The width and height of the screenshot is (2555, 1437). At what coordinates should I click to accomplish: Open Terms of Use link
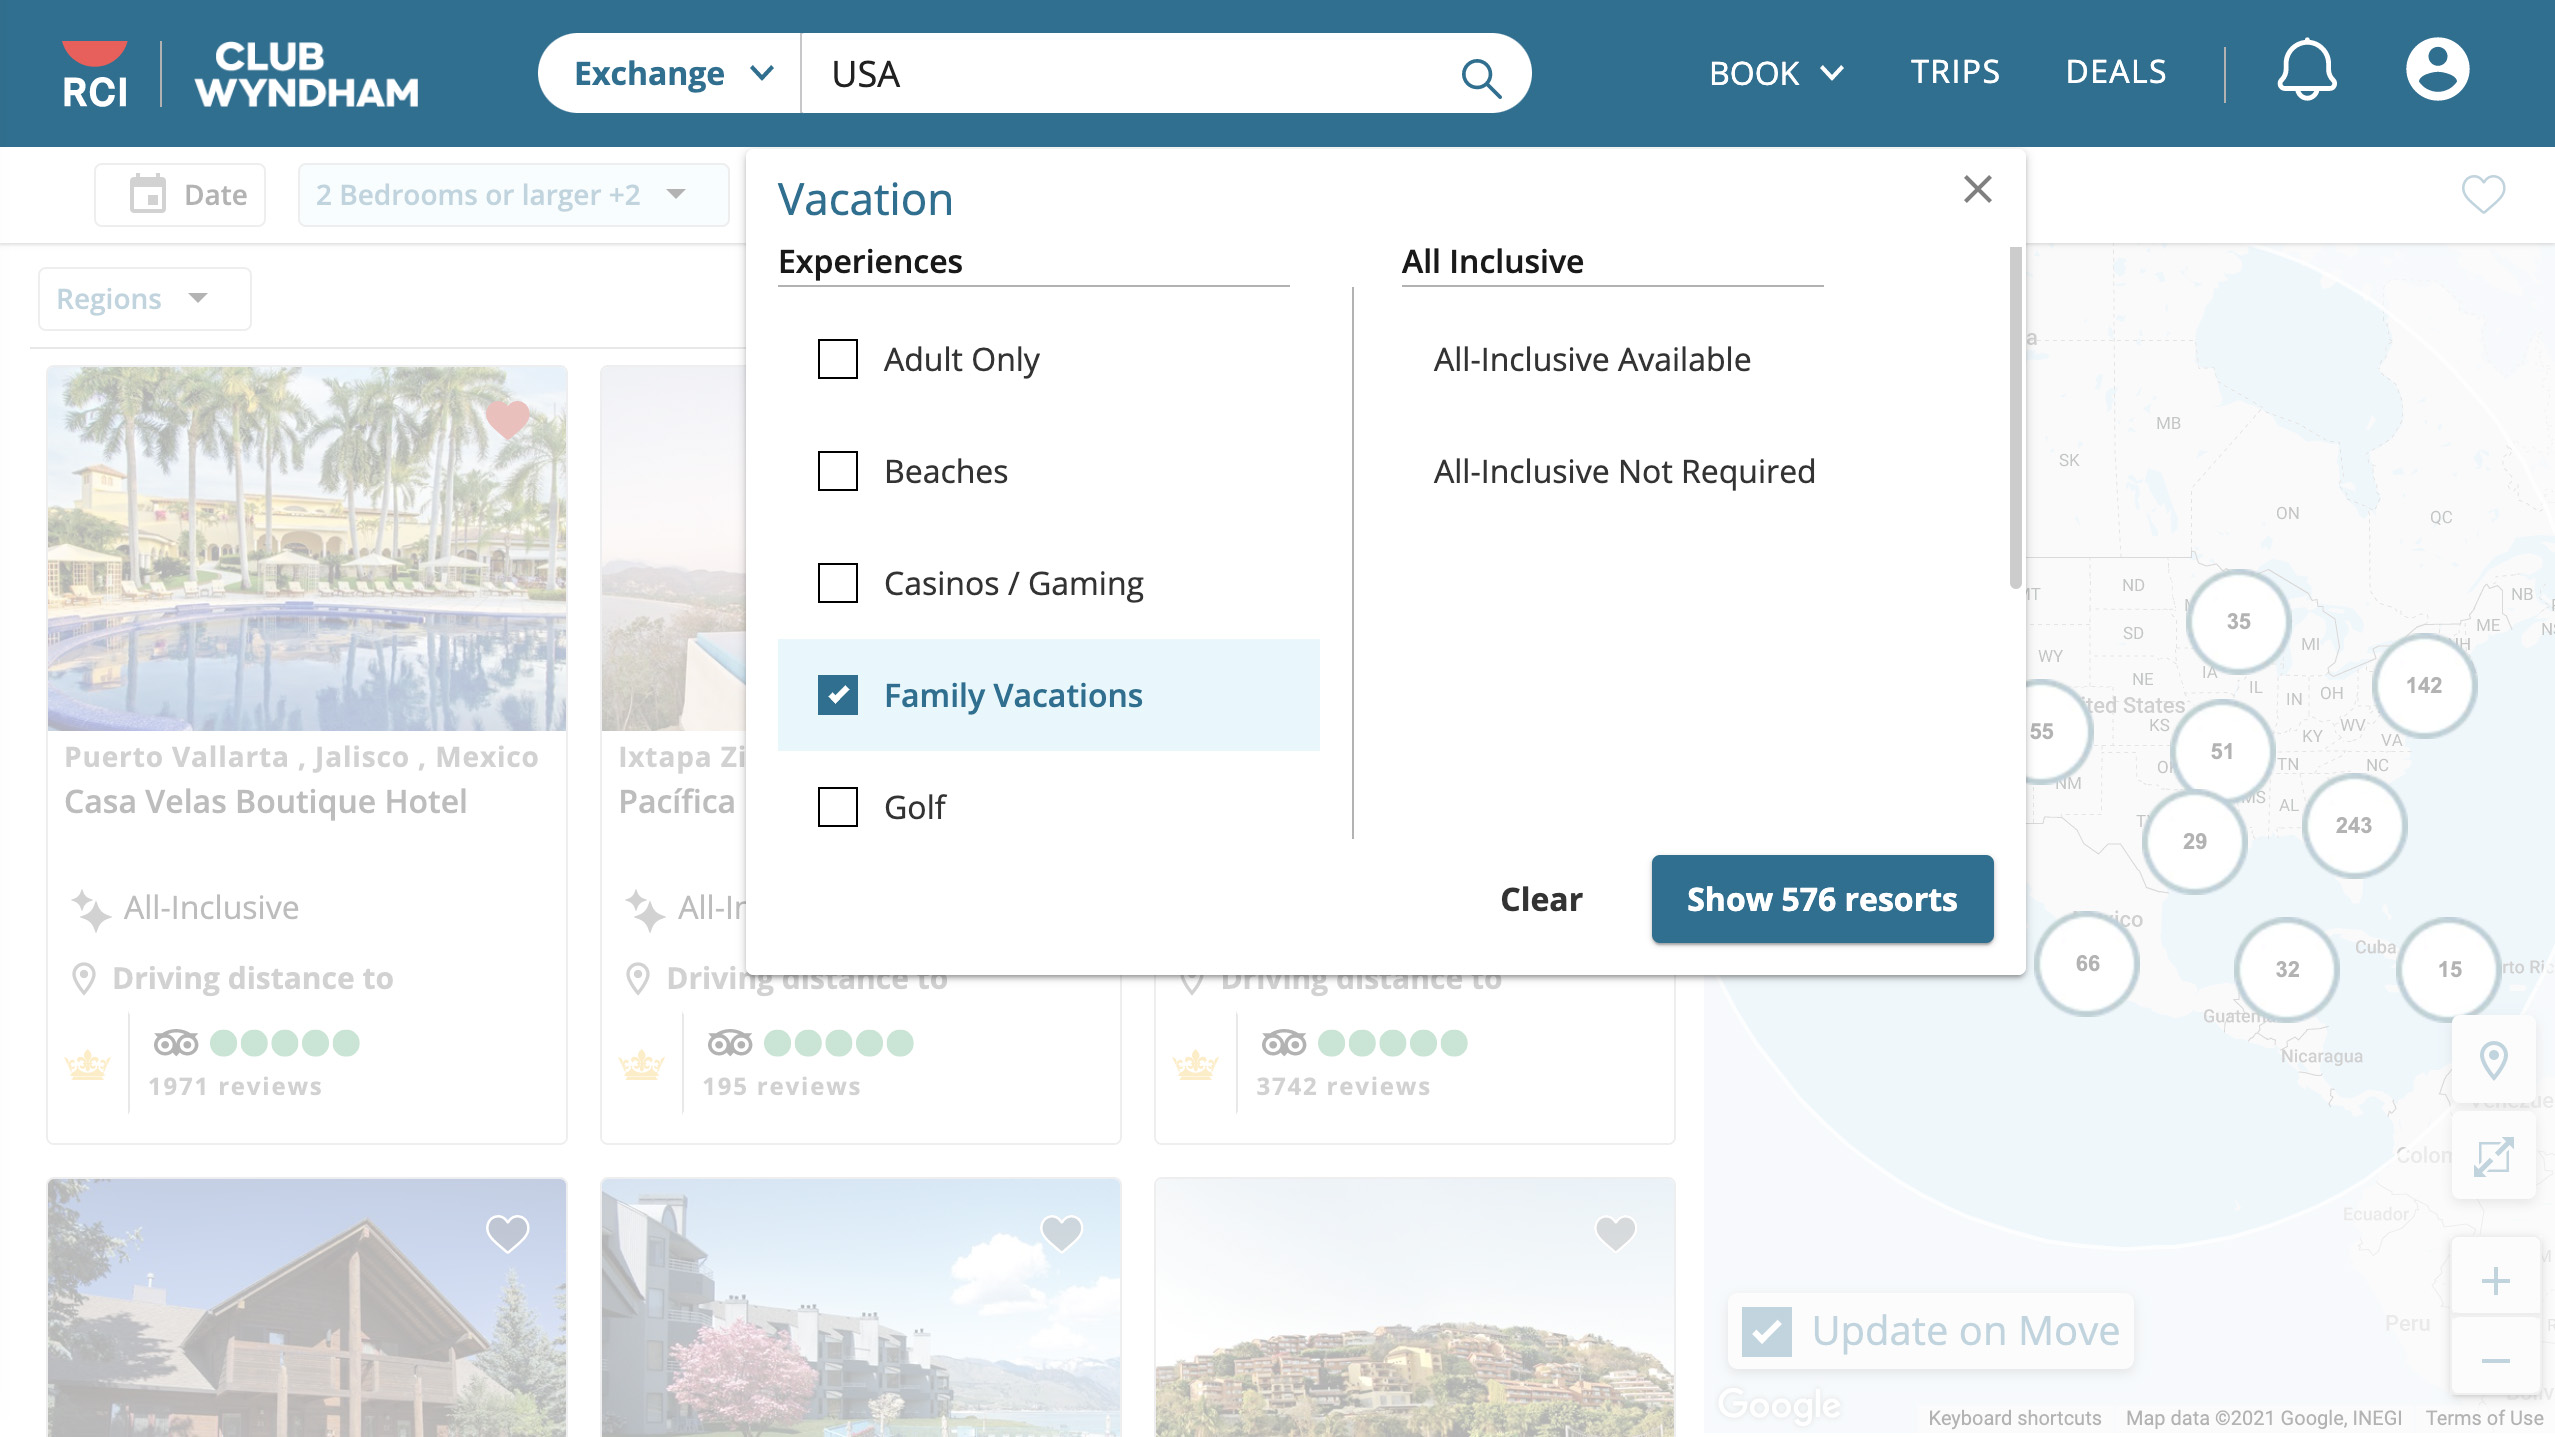point(2484,1418)
